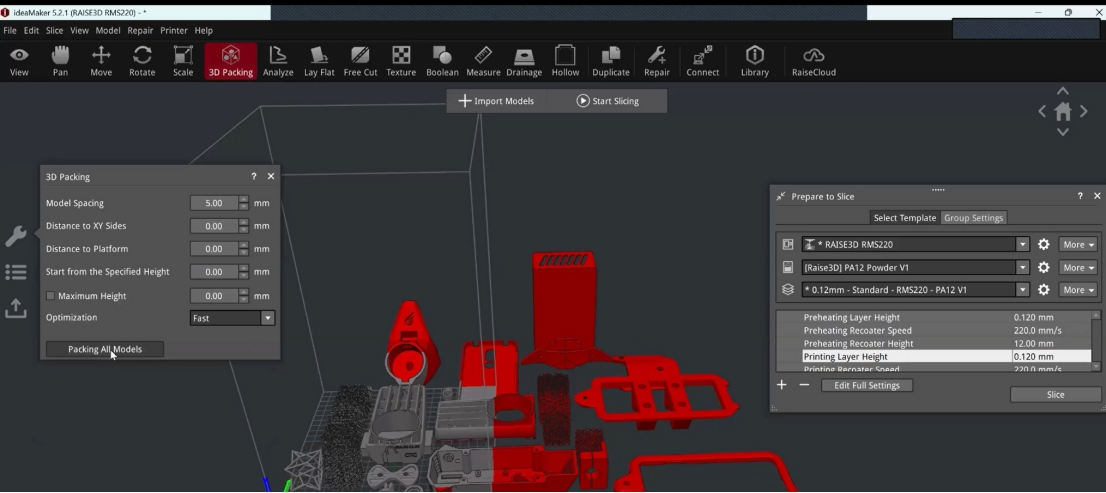Screen dimensions: 1106x493
Task: Launch the Boolean tool
Action: (x=442, y=61)
